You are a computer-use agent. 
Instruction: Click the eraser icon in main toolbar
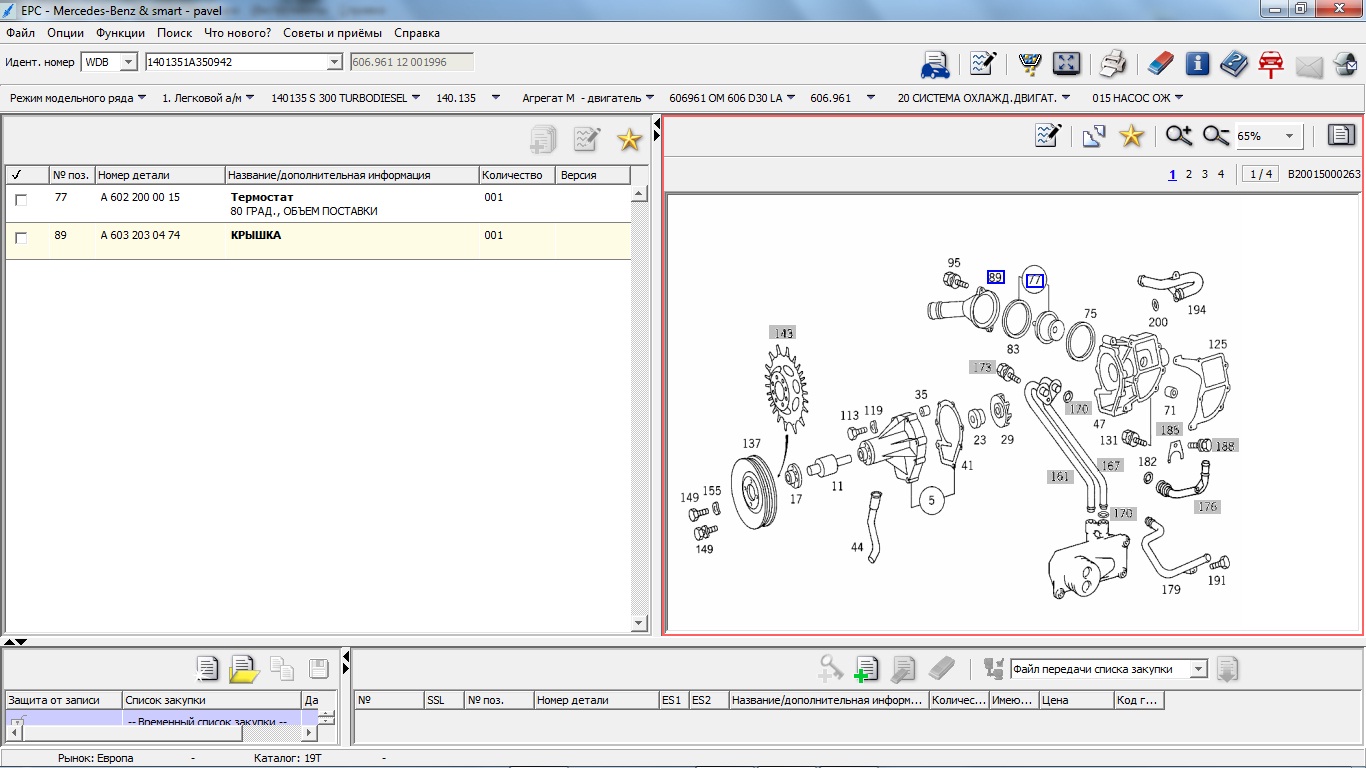[1160, 64]
